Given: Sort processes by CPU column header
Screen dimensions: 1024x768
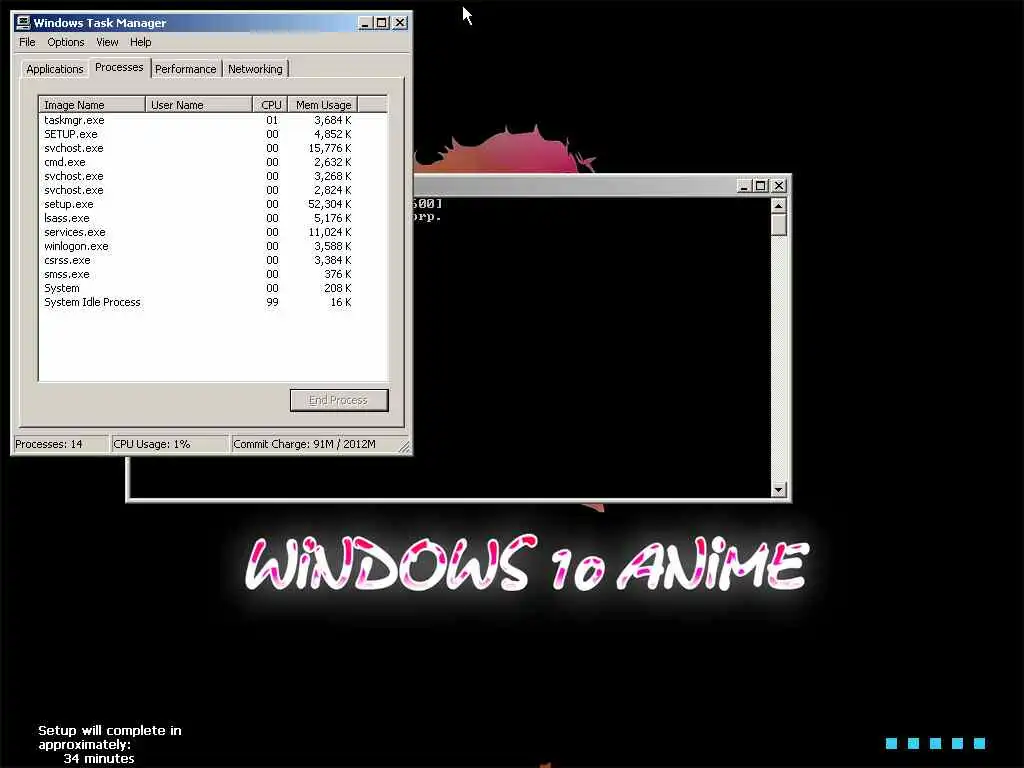Looking at the screenshot, I should (270, 105).
